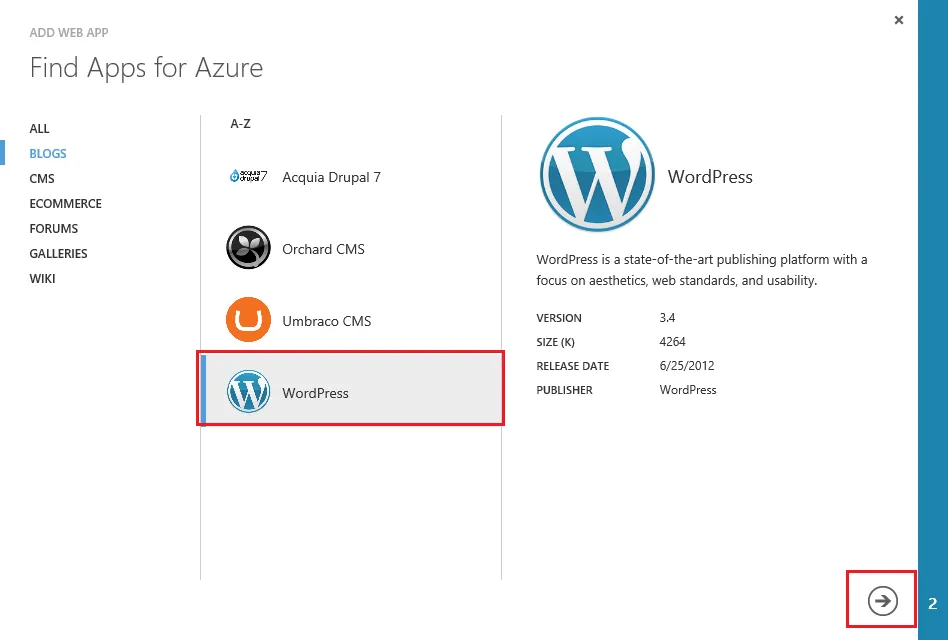The image size is (948, 640).
Task: Click the A-Z sort header
Action: [x=241, y=124]
